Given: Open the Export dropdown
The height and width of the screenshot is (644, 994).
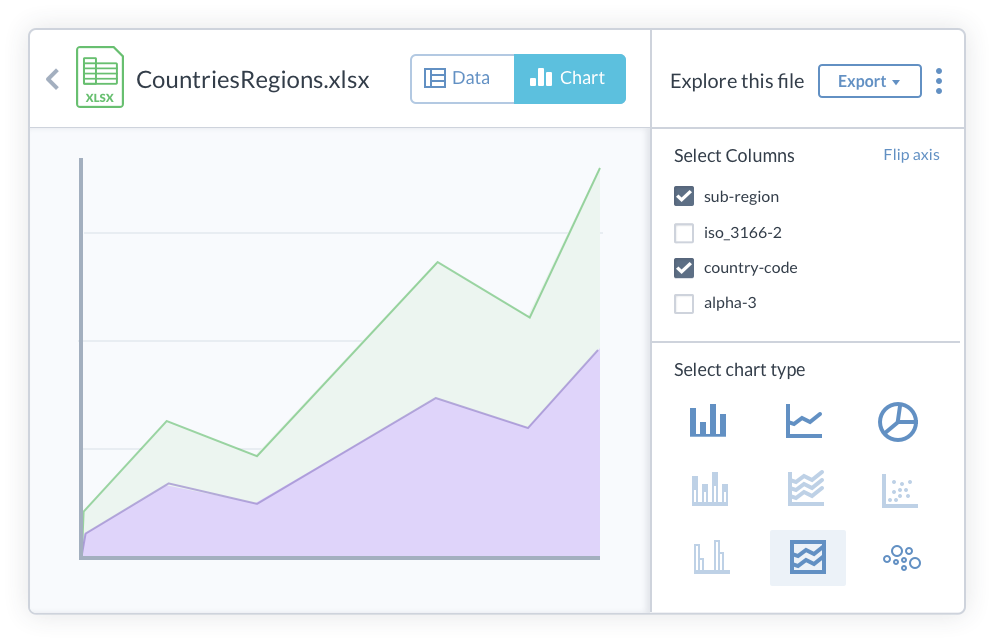Looking at the screenshot, I should (x=869, y=81).
